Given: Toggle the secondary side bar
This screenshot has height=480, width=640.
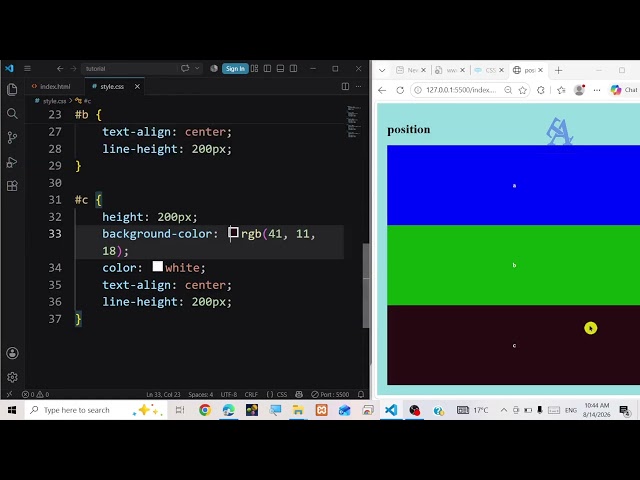Looking at the screenshot, I should [x=293, y=69].
